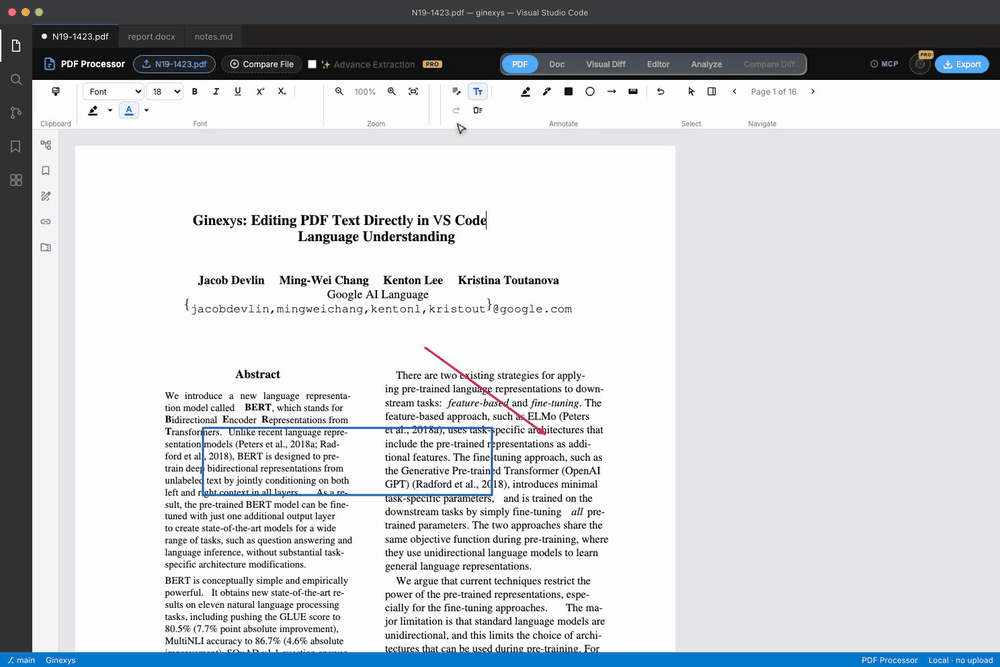Select the N19-1423.pdf editor tab
The height and width of the screenshot is (667, 1000).
pyautogui.click(x=75, y=36)
